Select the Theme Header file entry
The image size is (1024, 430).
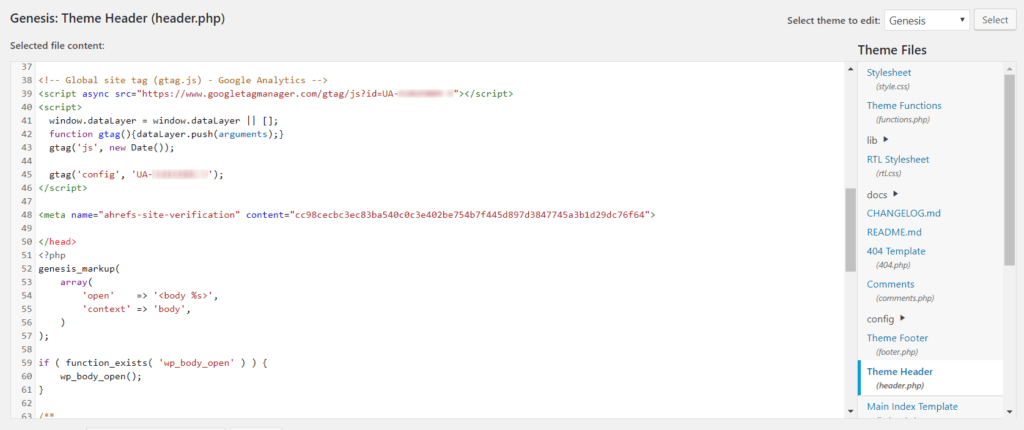pos(931,378)
